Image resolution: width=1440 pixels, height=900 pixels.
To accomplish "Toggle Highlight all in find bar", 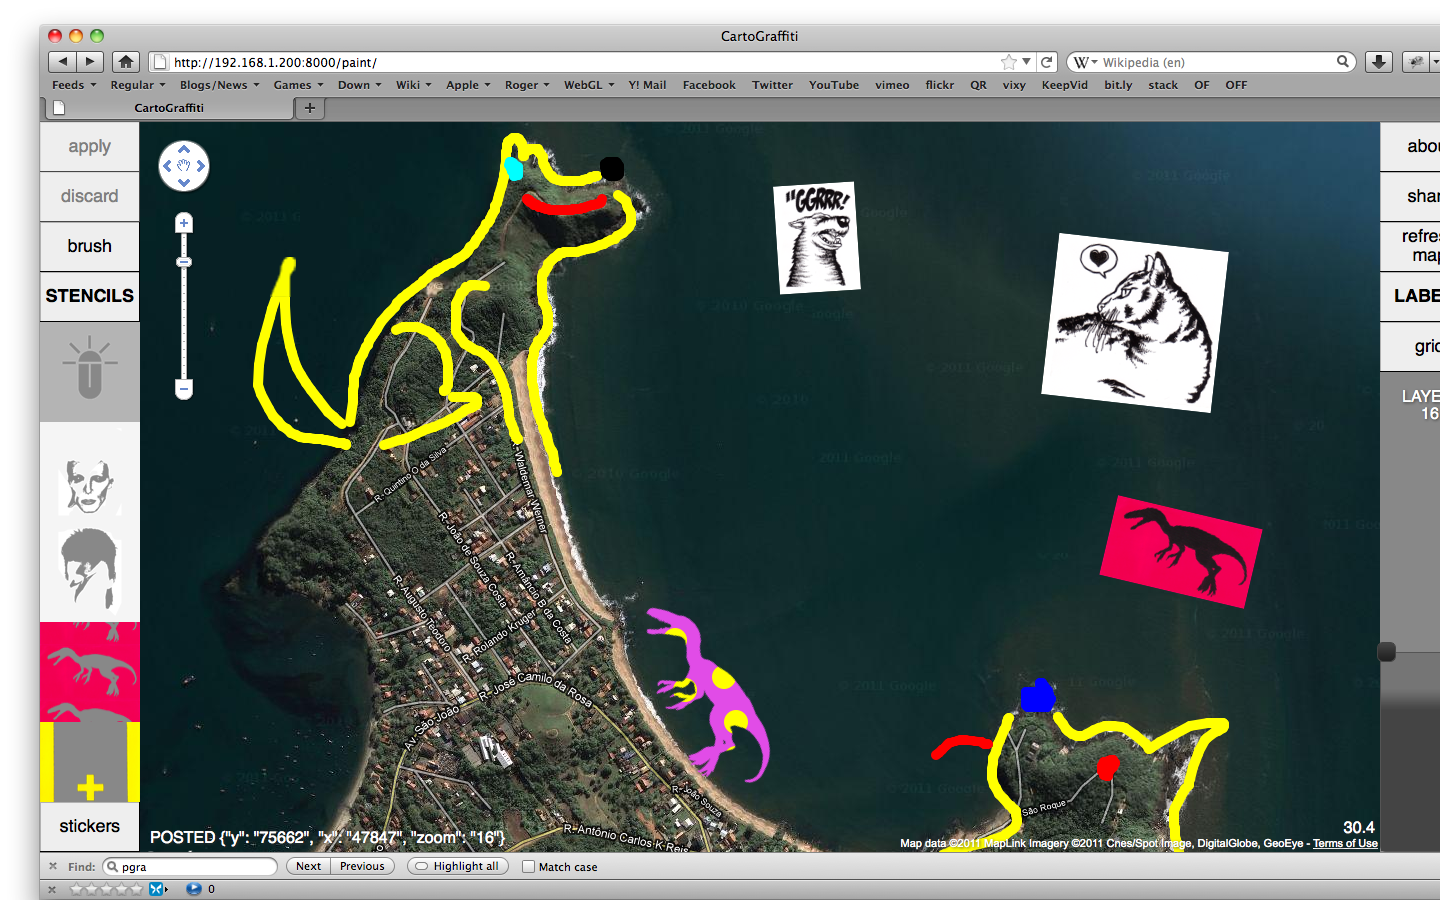I will coord(457,867).
